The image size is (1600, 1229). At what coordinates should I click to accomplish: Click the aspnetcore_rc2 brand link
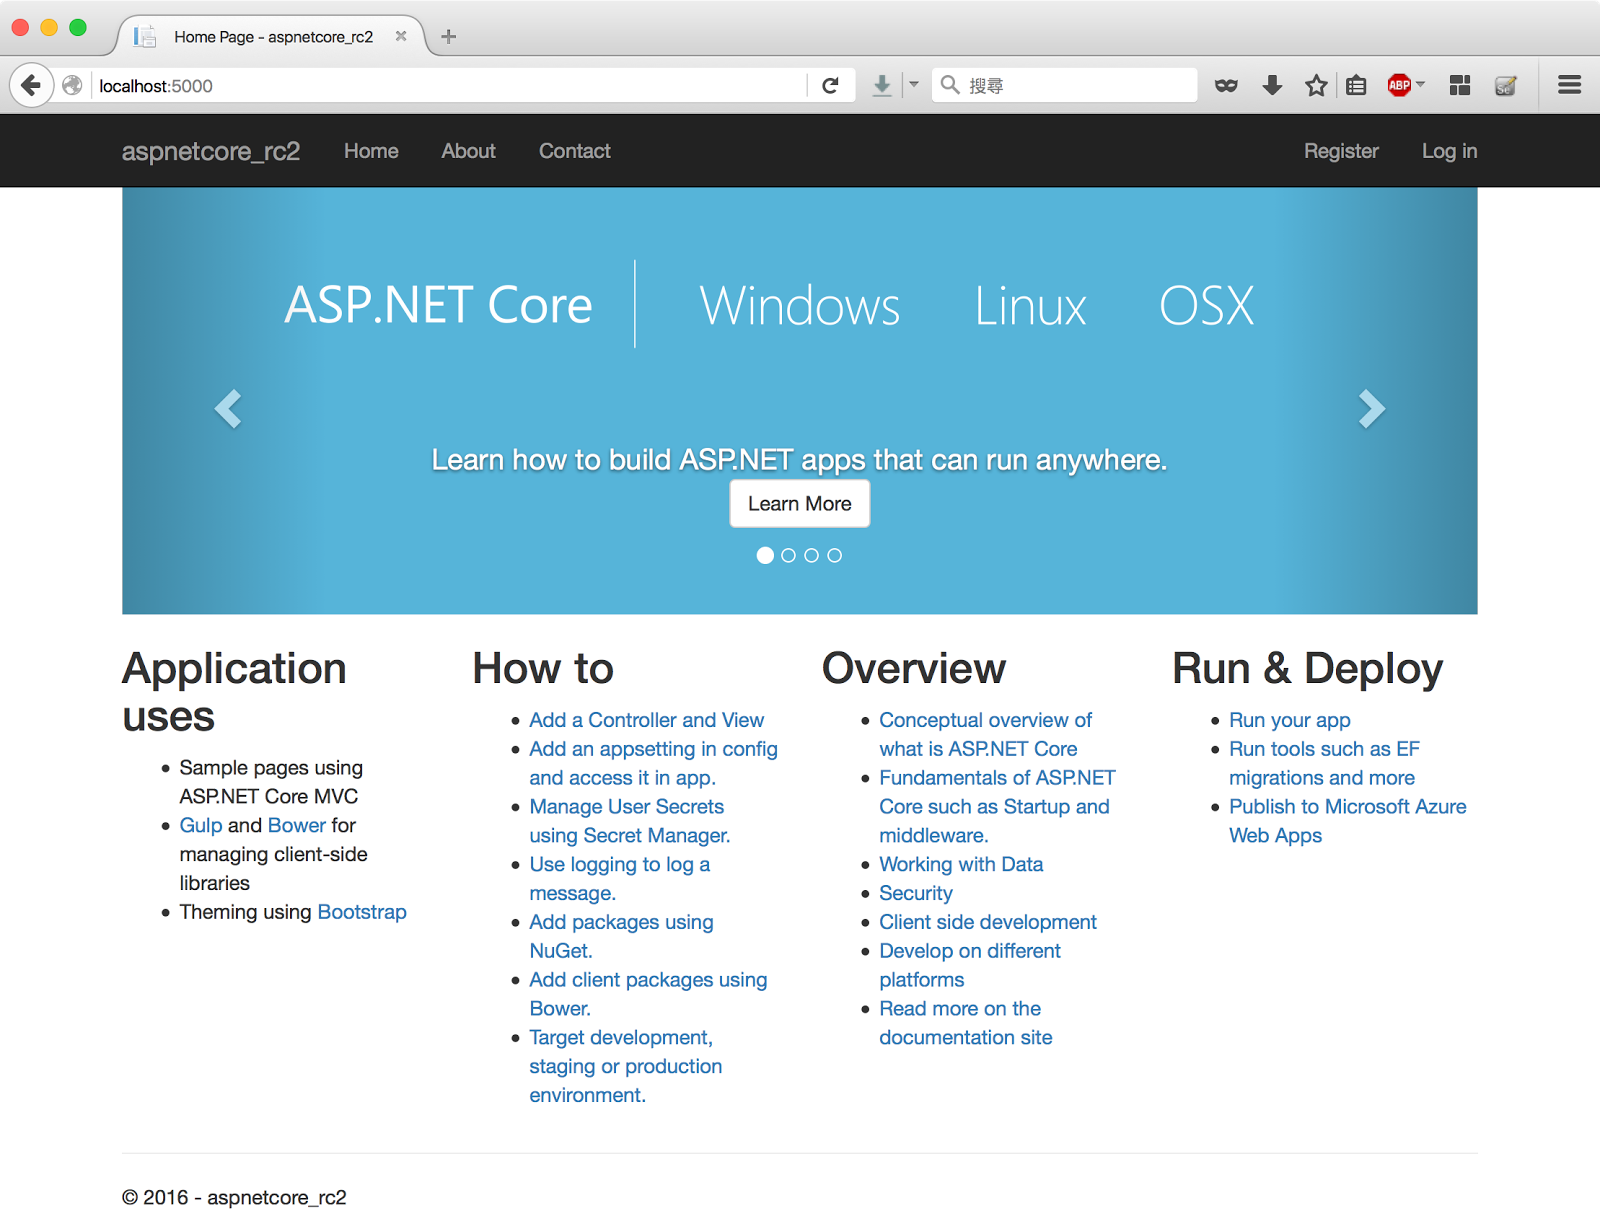(x=211, y=151)
